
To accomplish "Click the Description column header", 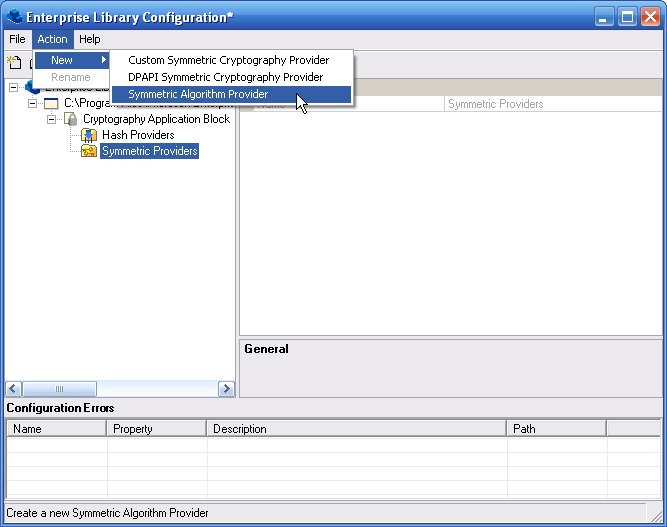I will [x=356, y=429].
